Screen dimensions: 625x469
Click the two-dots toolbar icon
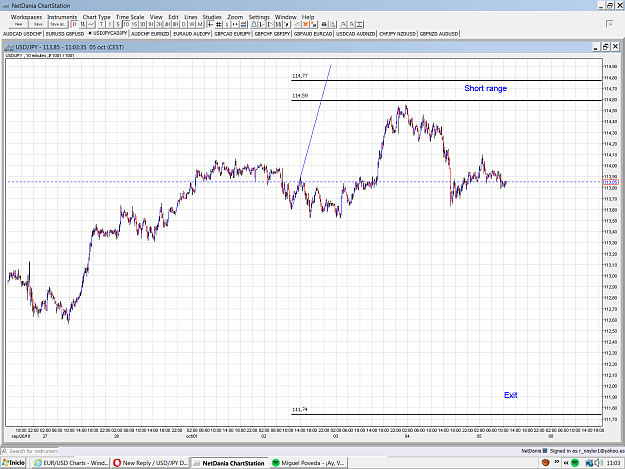pos(235,24)
